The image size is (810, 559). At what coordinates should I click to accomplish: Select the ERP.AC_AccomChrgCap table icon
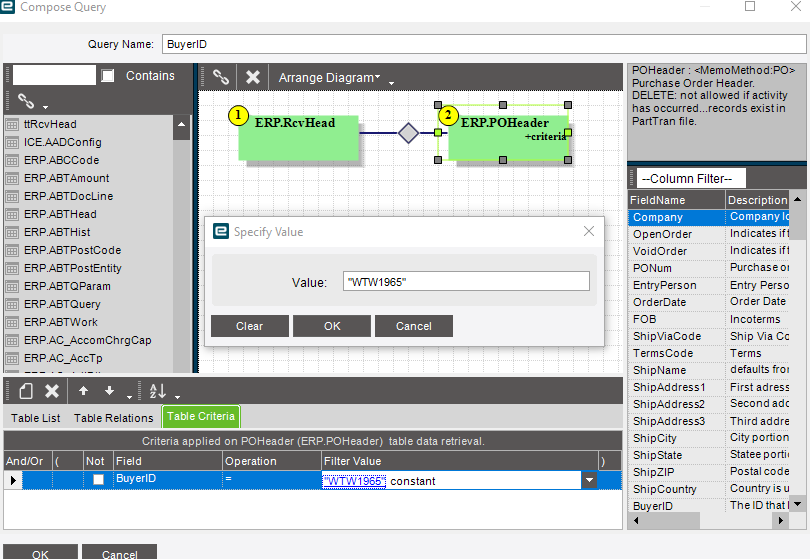tap(12, 340)
